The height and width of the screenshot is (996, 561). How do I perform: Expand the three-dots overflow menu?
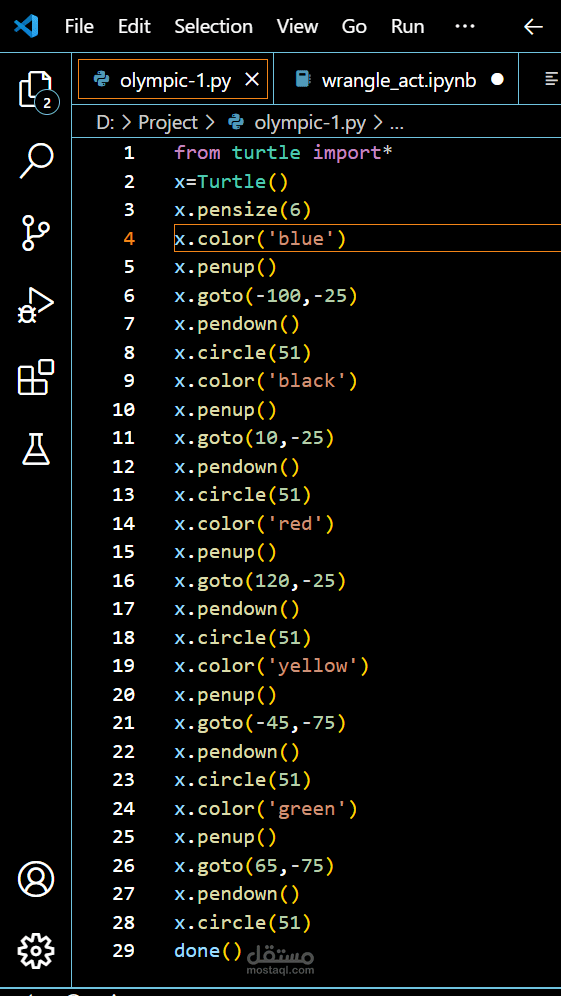pos(466,27)
